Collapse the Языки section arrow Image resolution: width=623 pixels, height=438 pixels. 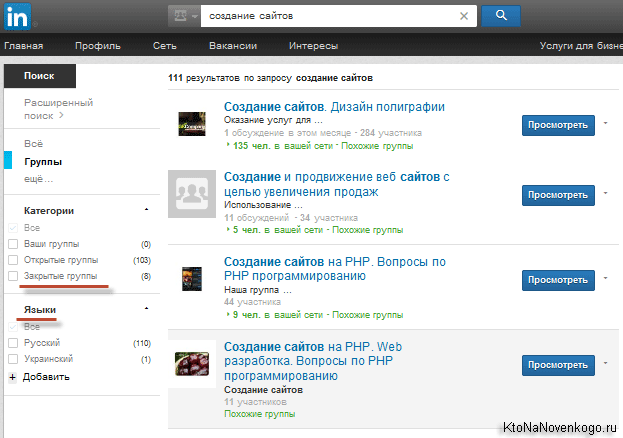(147, 308)
